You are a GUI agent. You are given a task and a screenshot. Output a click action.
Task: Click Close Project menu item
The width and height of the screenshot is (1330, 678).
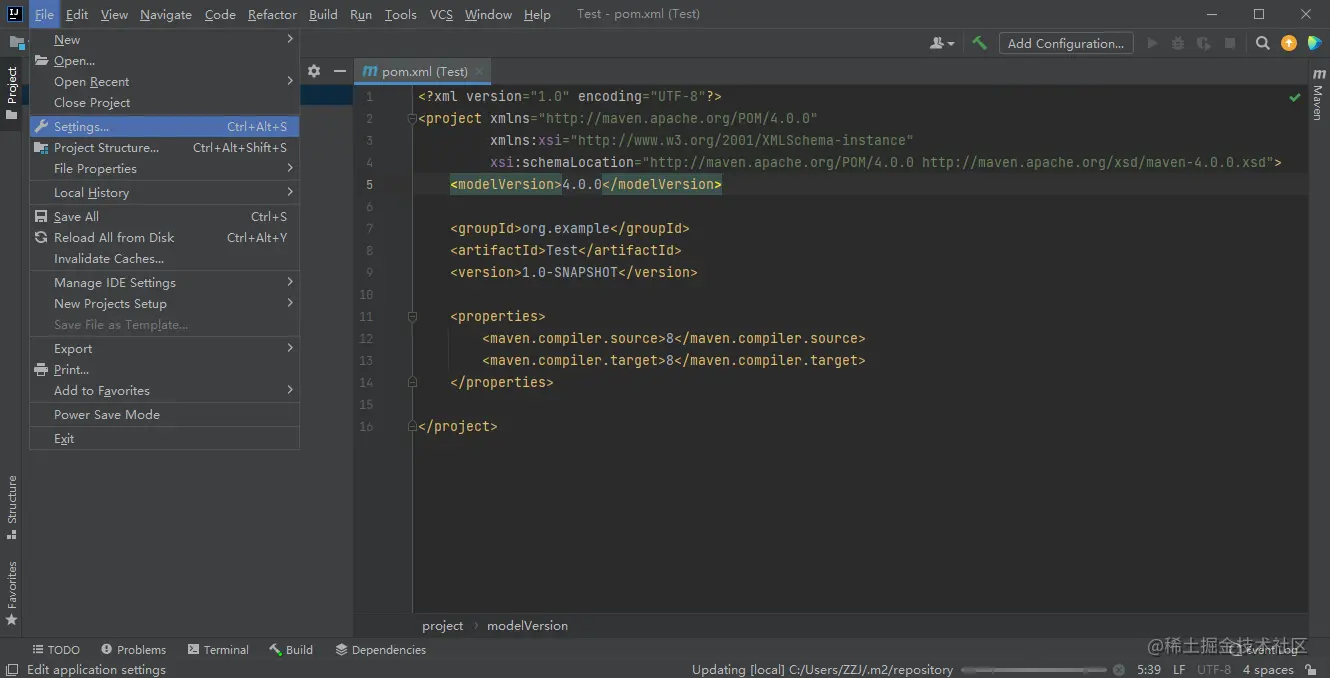pyautogui.click(x=165, y=103)
